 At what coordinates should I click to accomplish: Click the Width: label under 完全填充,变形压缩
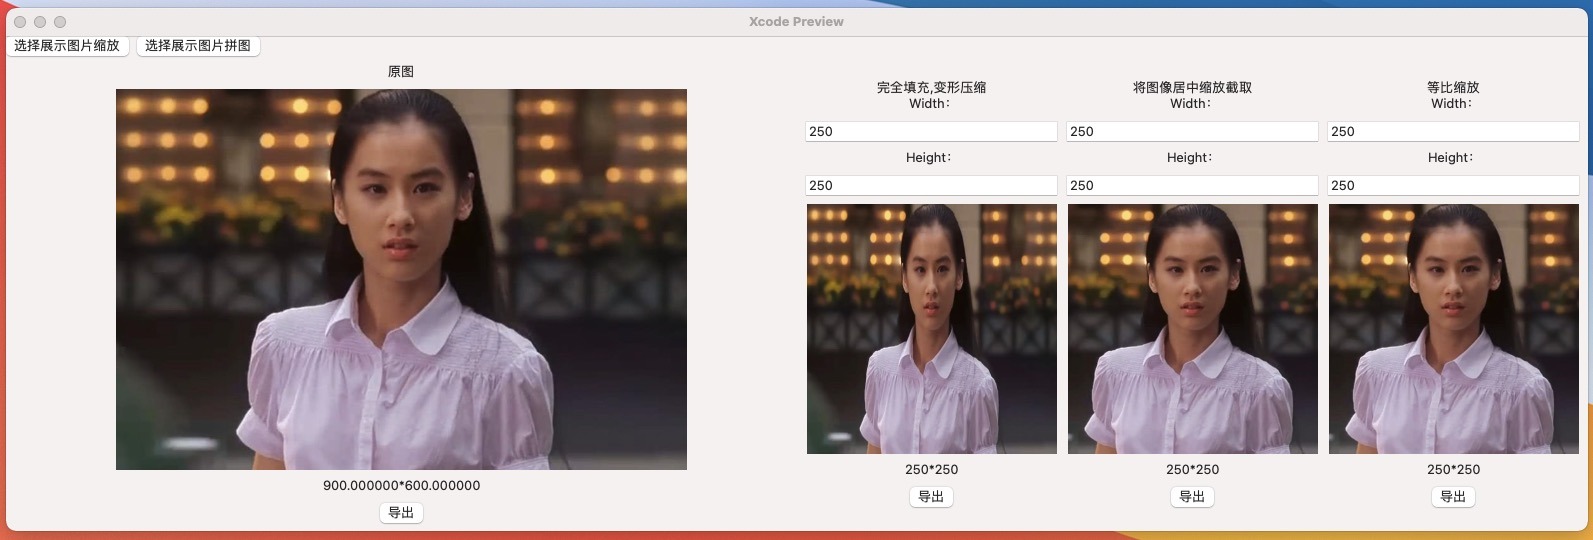click(x=930, y=103)
